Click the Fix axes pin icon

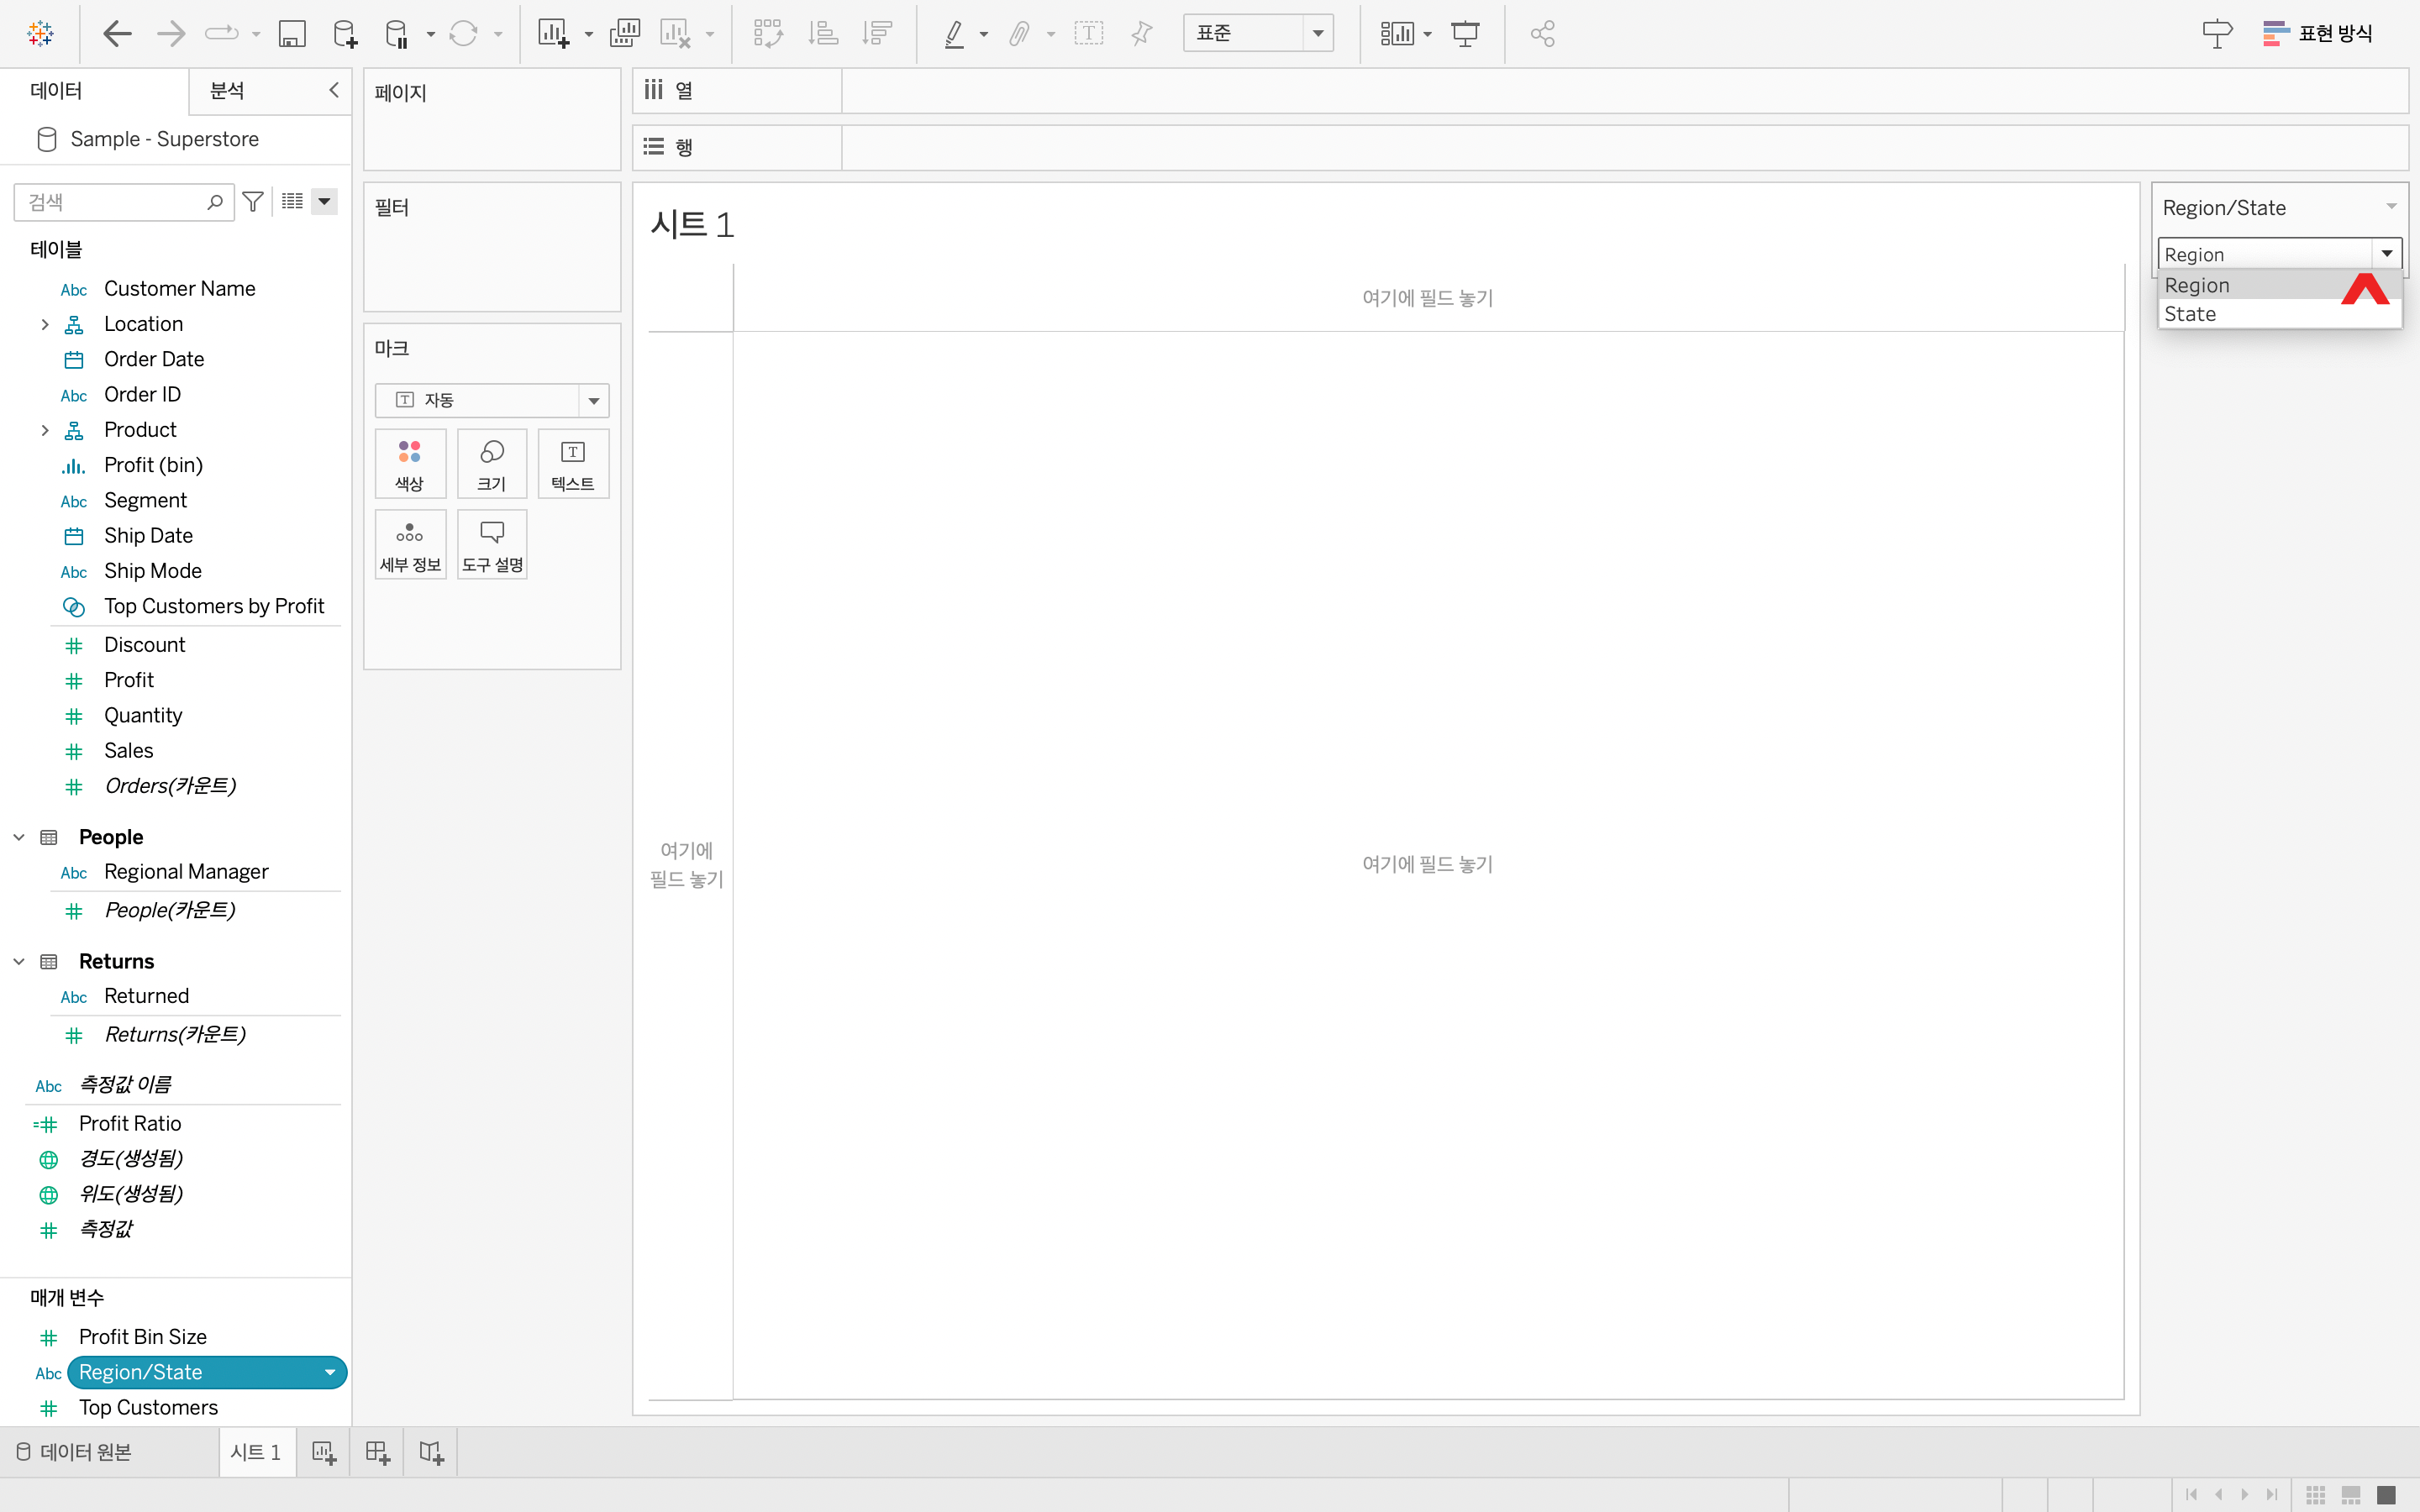pos(1142,34)
